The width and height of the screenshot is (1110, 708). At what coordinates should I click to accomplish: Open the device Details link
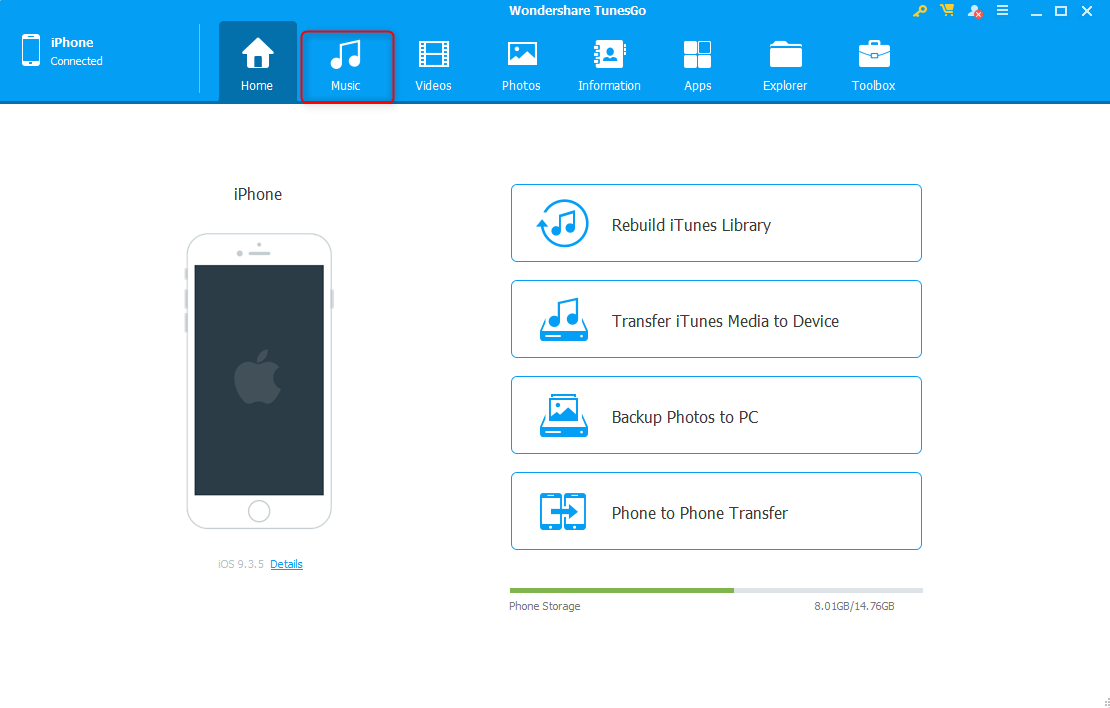(286, 564)
